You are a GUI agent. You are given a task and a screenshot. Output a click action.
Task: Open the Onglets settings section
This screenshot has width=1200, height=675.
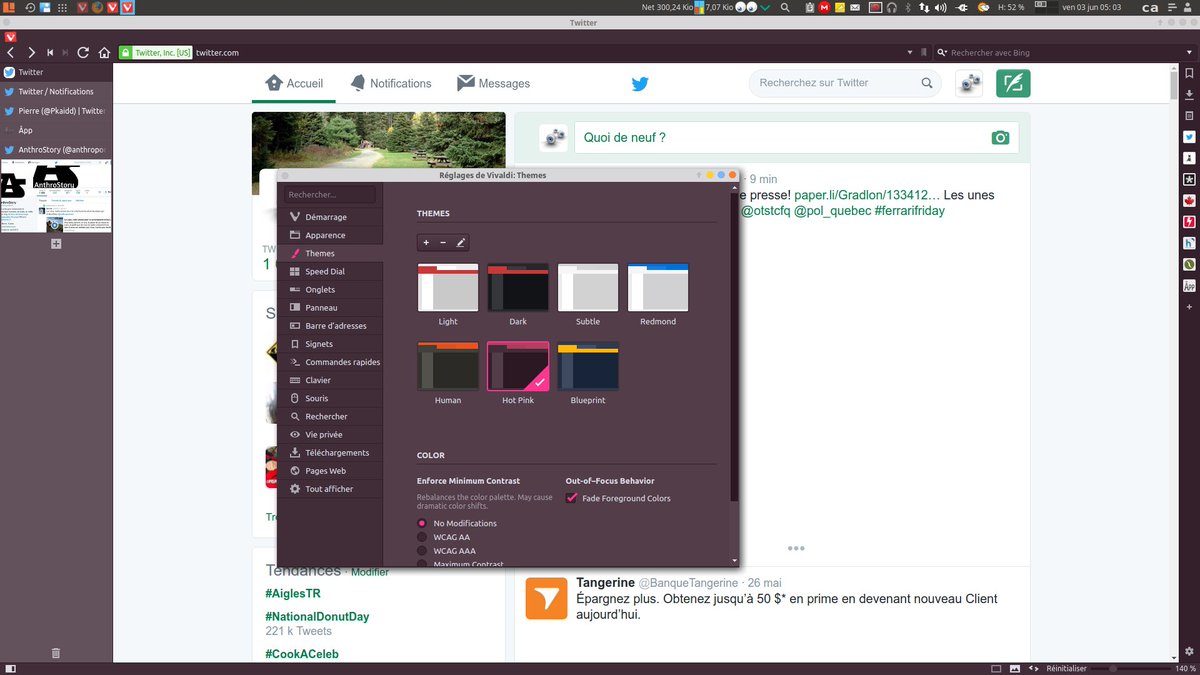(330, 289)
